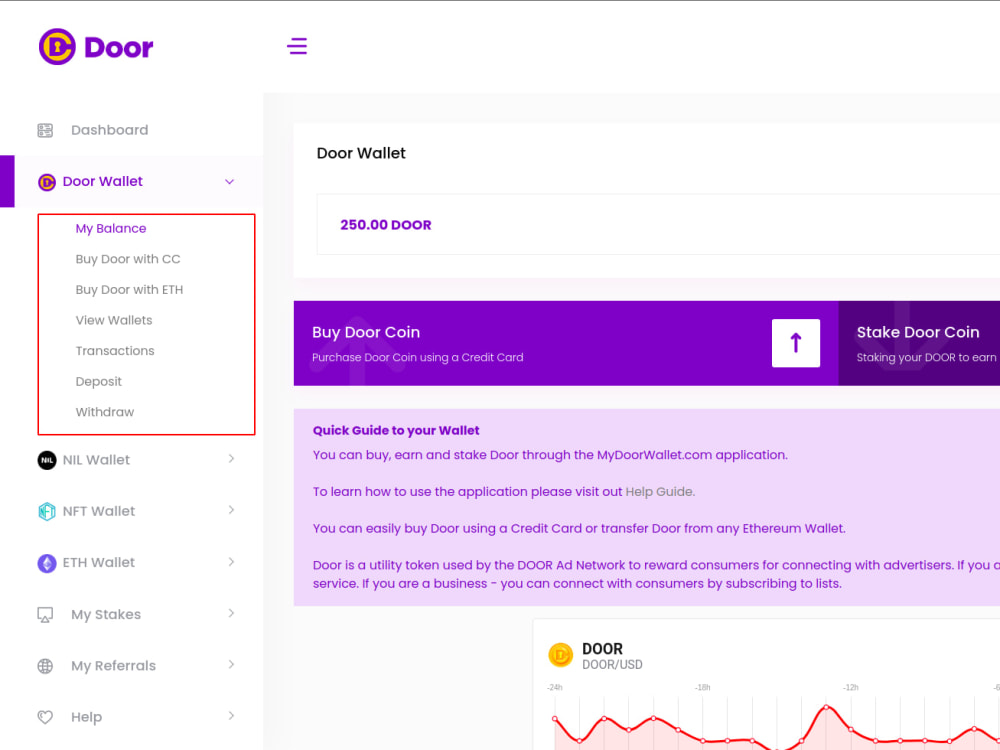Image resolution: width=1000 pixels, height=750 pixels.
Task: Open Buy Door with CC
Action: click(128, 259)
